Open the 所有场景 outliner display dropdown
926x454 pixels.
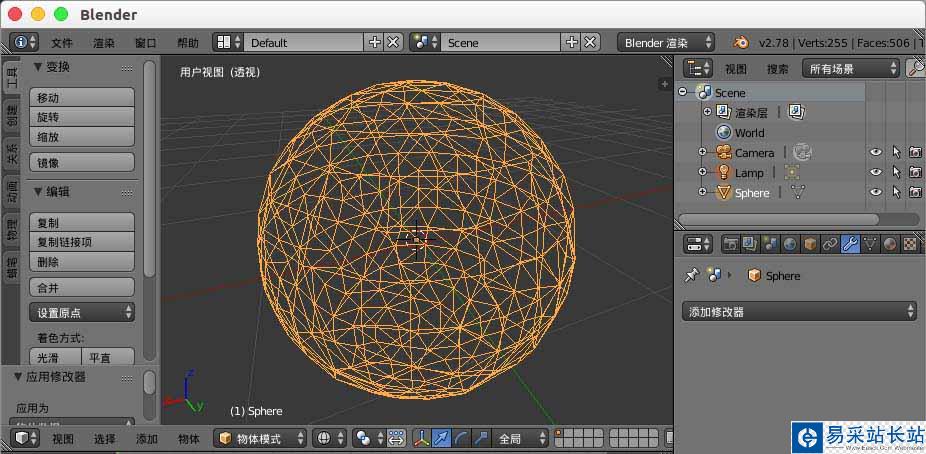(x=851, y=68)
